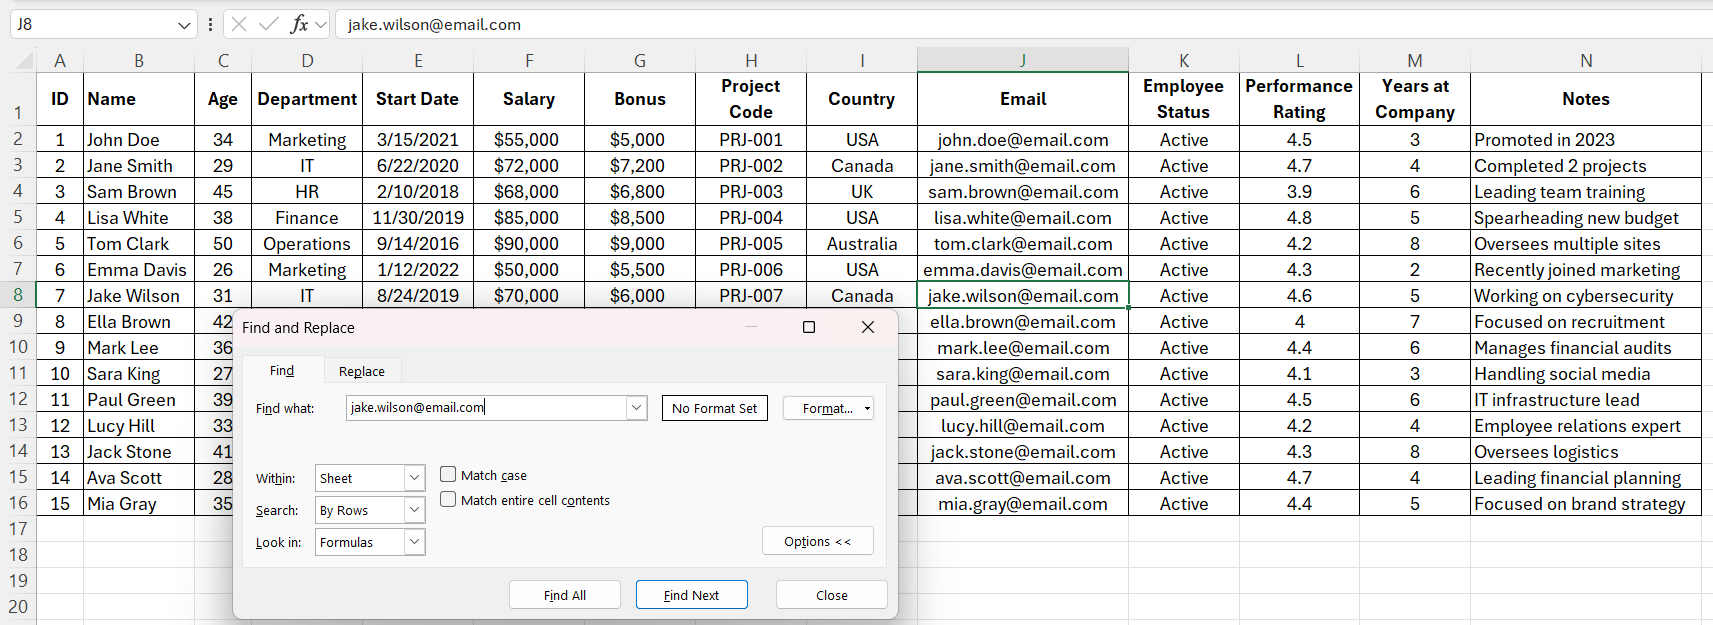Close the Find and Replace dialog with X
1713x625 pixels.
(868, 327)
